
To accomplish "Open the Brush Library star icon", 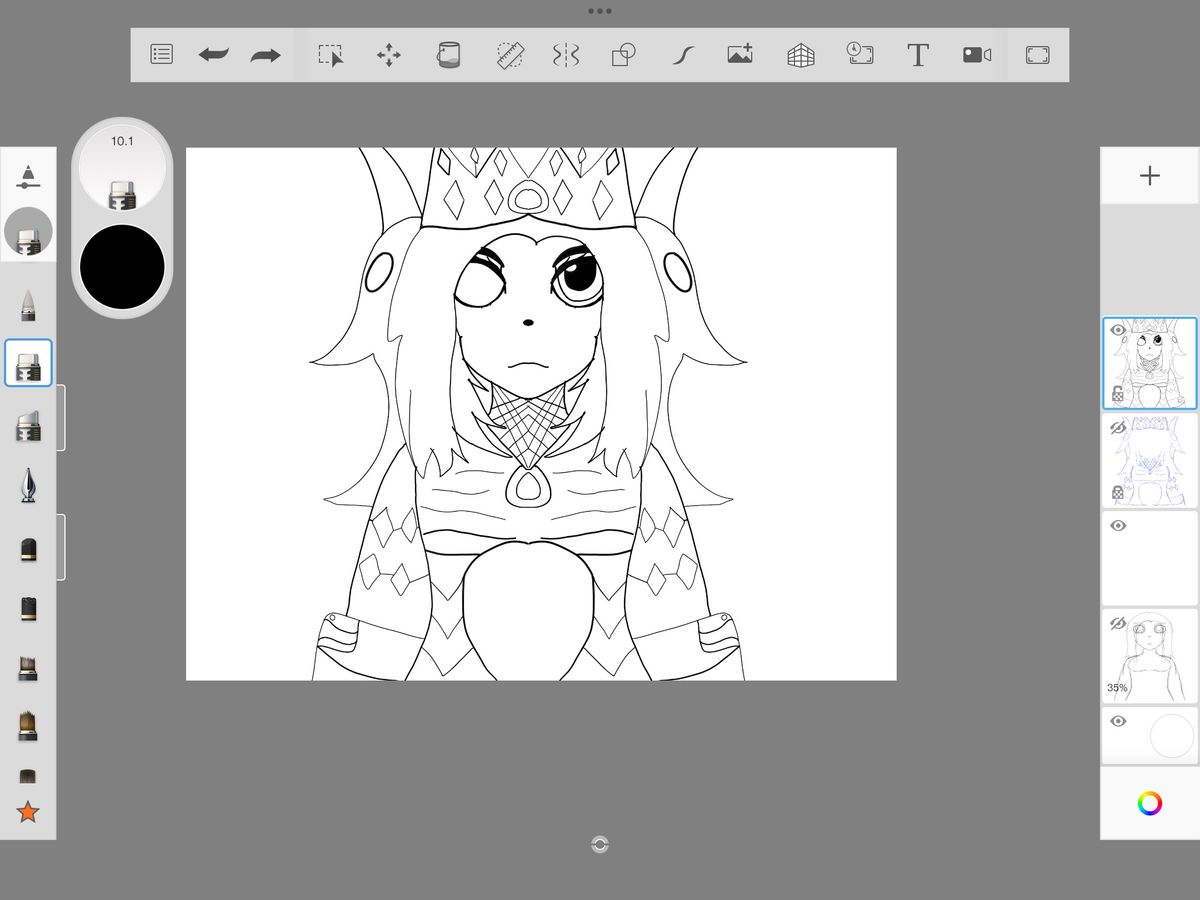I will (x=28, y=812).
